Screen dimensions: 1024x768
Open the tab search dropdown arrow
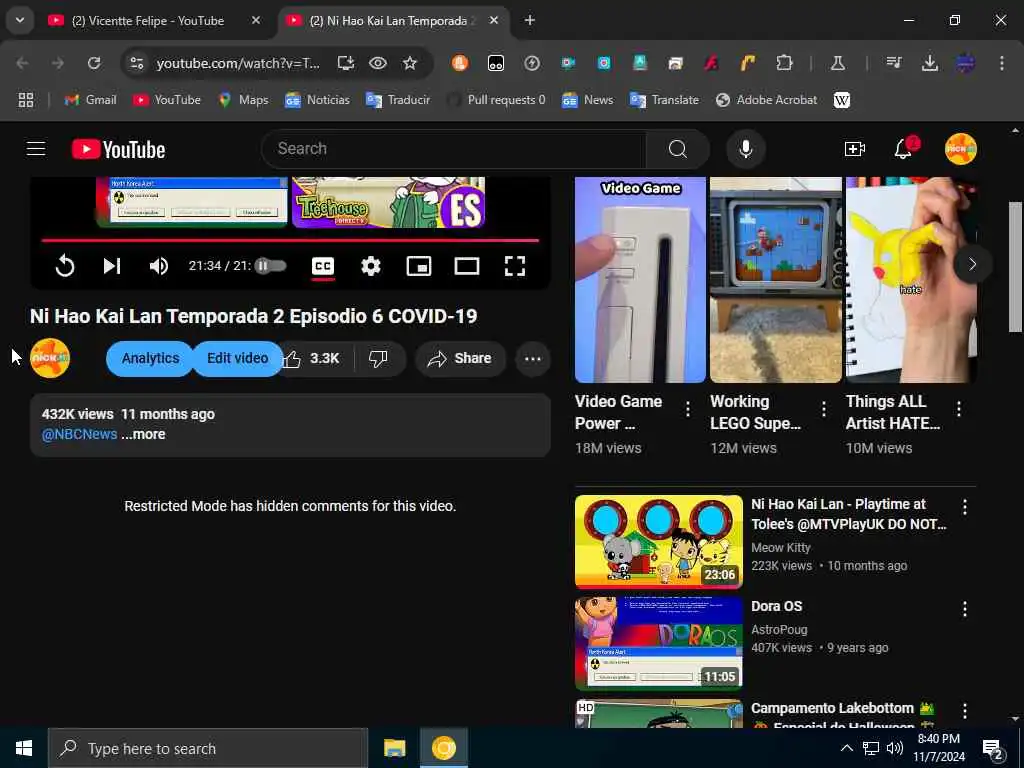click(20, 20)
